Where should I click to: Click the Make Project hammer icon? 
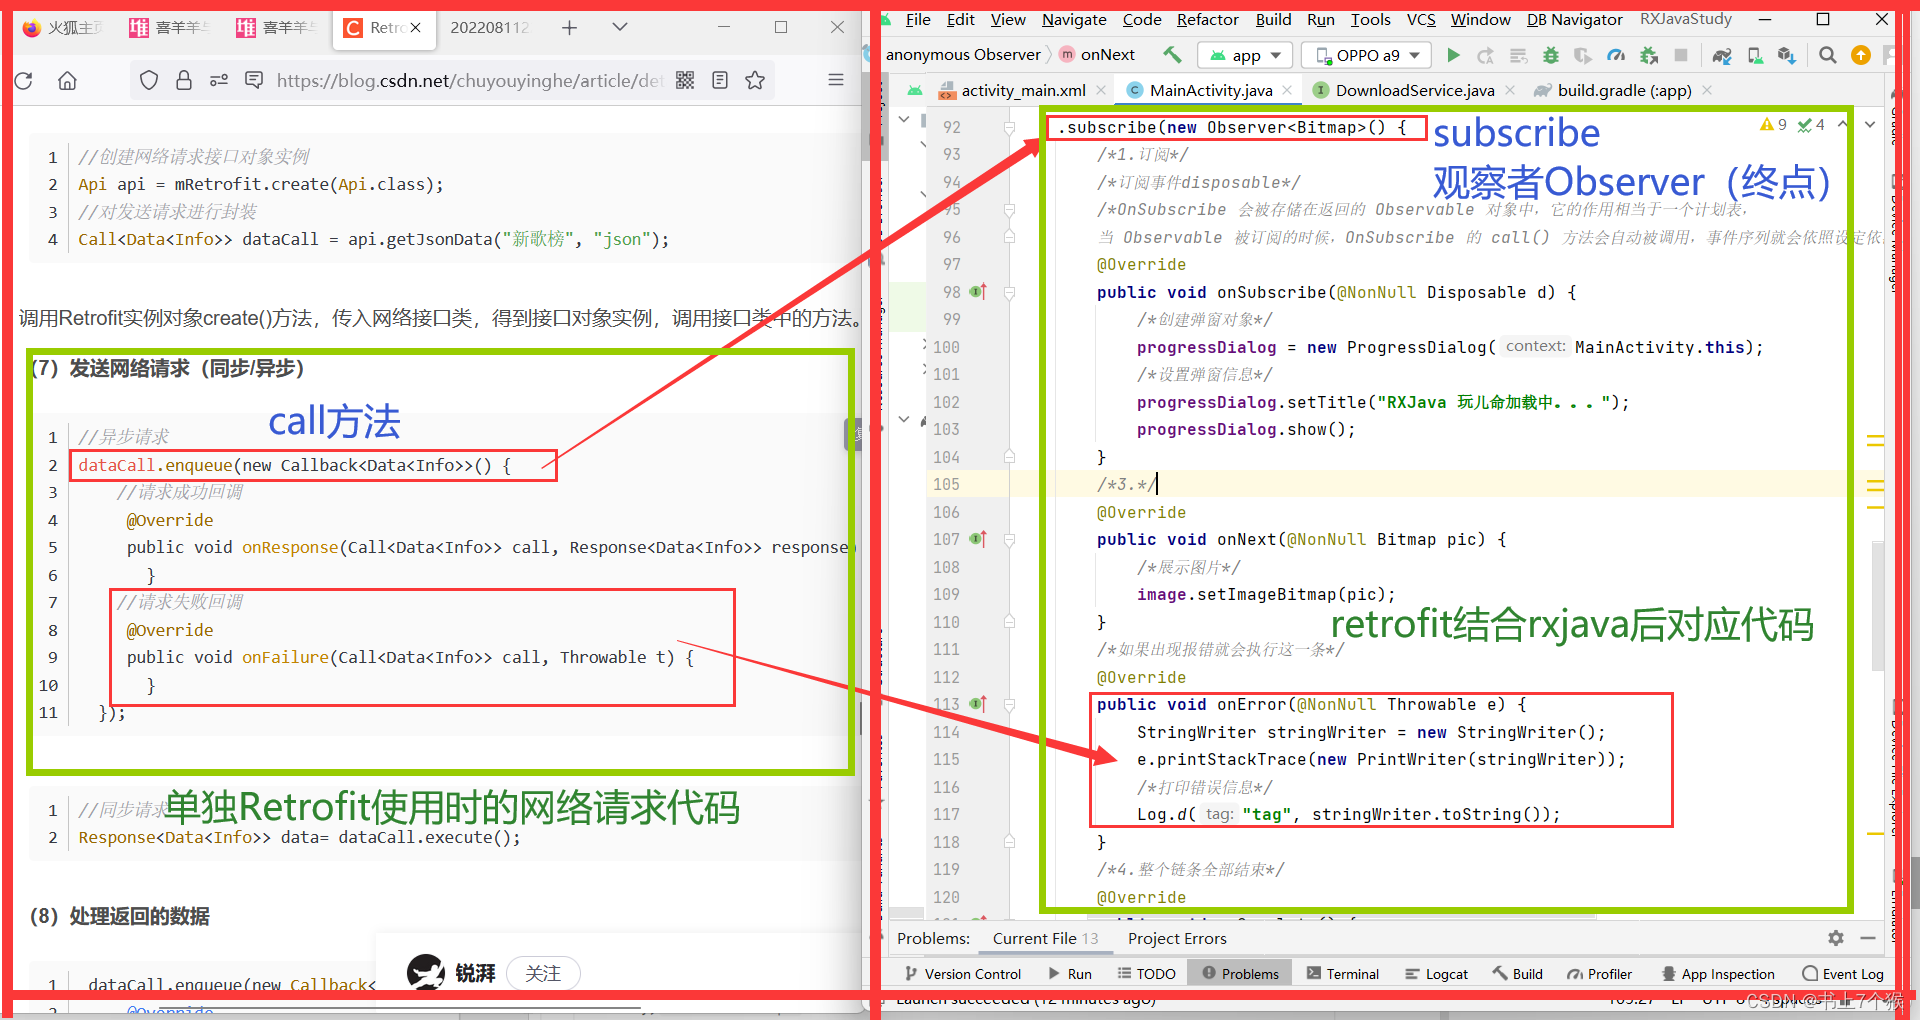tap(1171, 55)
